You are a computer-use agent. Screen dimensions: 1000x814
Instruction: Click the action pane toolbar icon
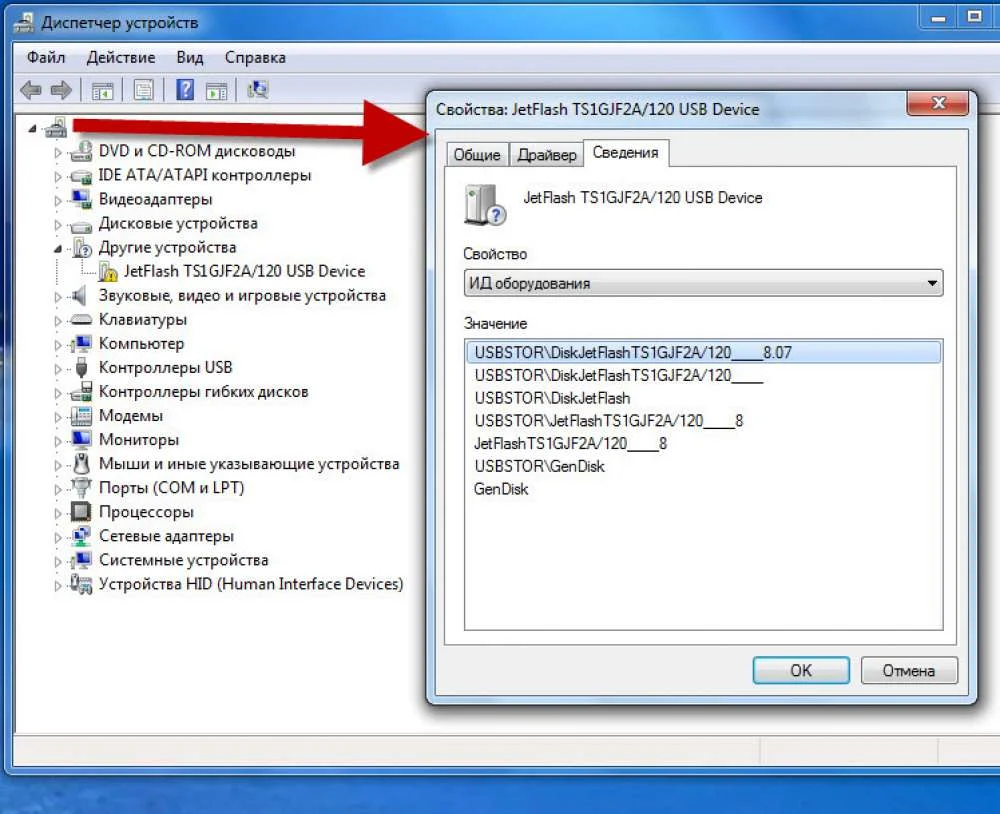pyautogui.click(x=217, y=91)
